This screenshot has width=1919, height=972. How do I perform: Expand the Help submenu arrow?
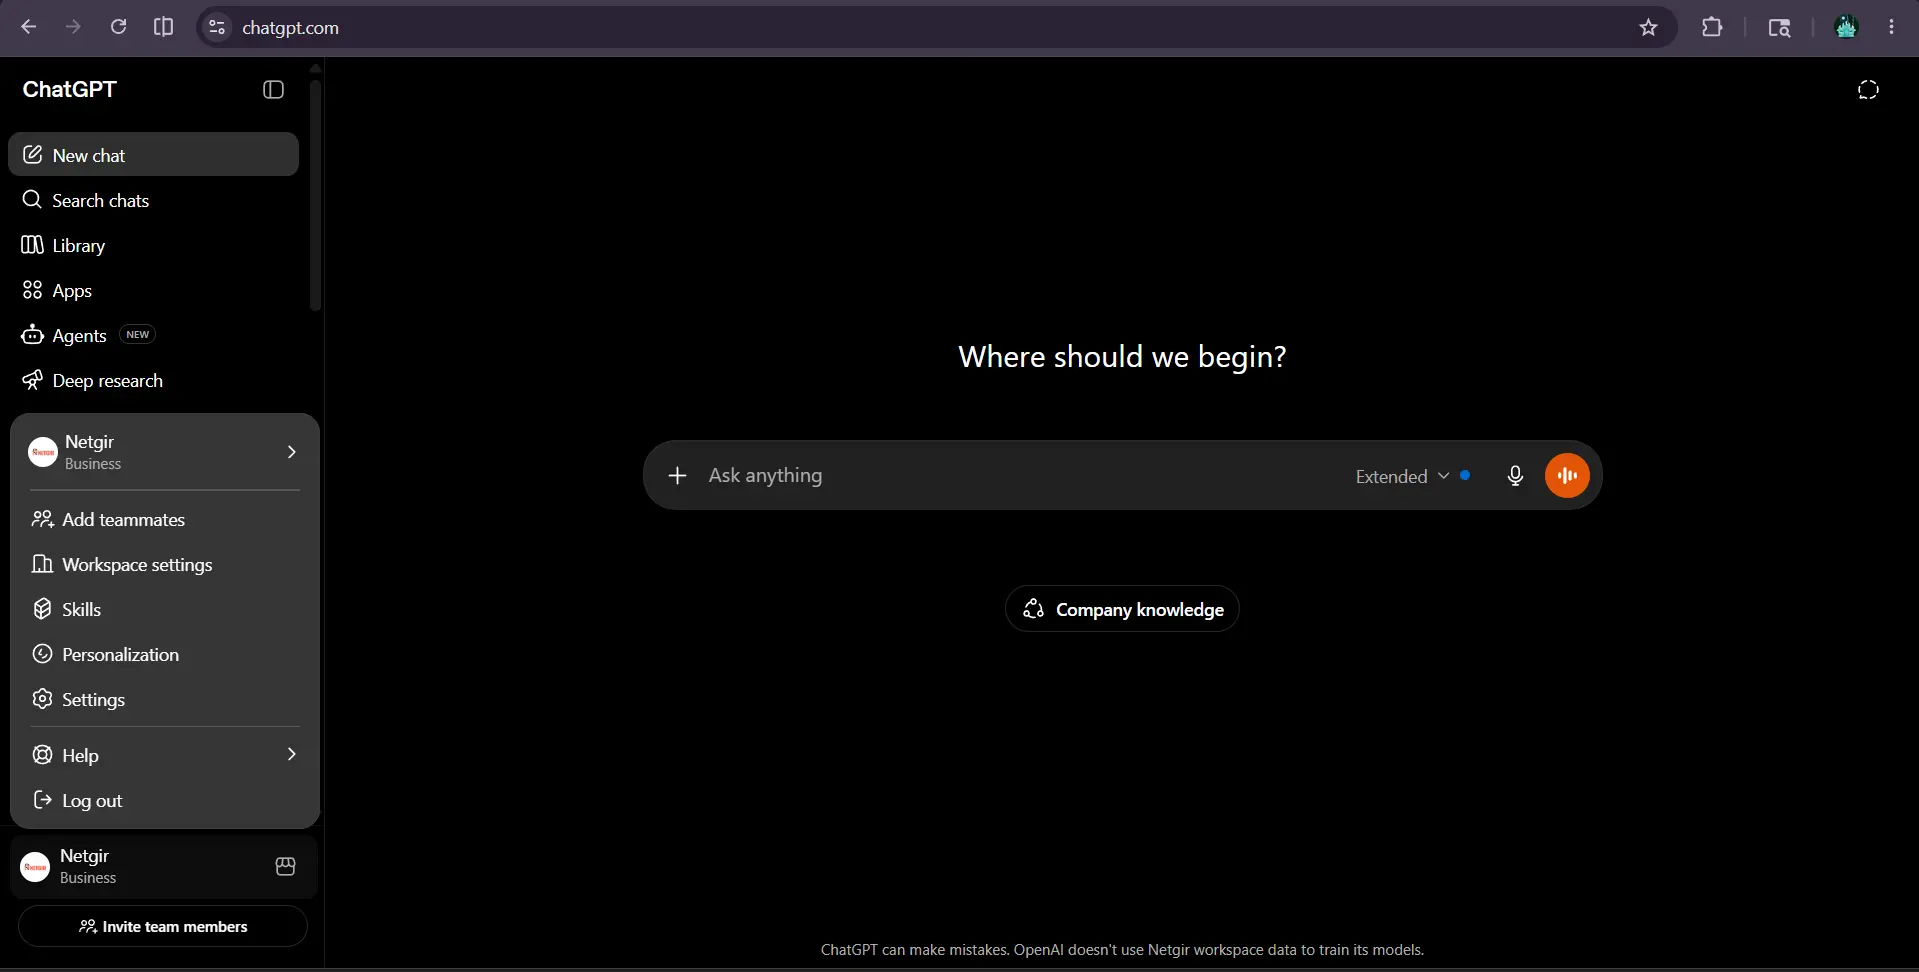pyautogui.click(x=291, y=754)
